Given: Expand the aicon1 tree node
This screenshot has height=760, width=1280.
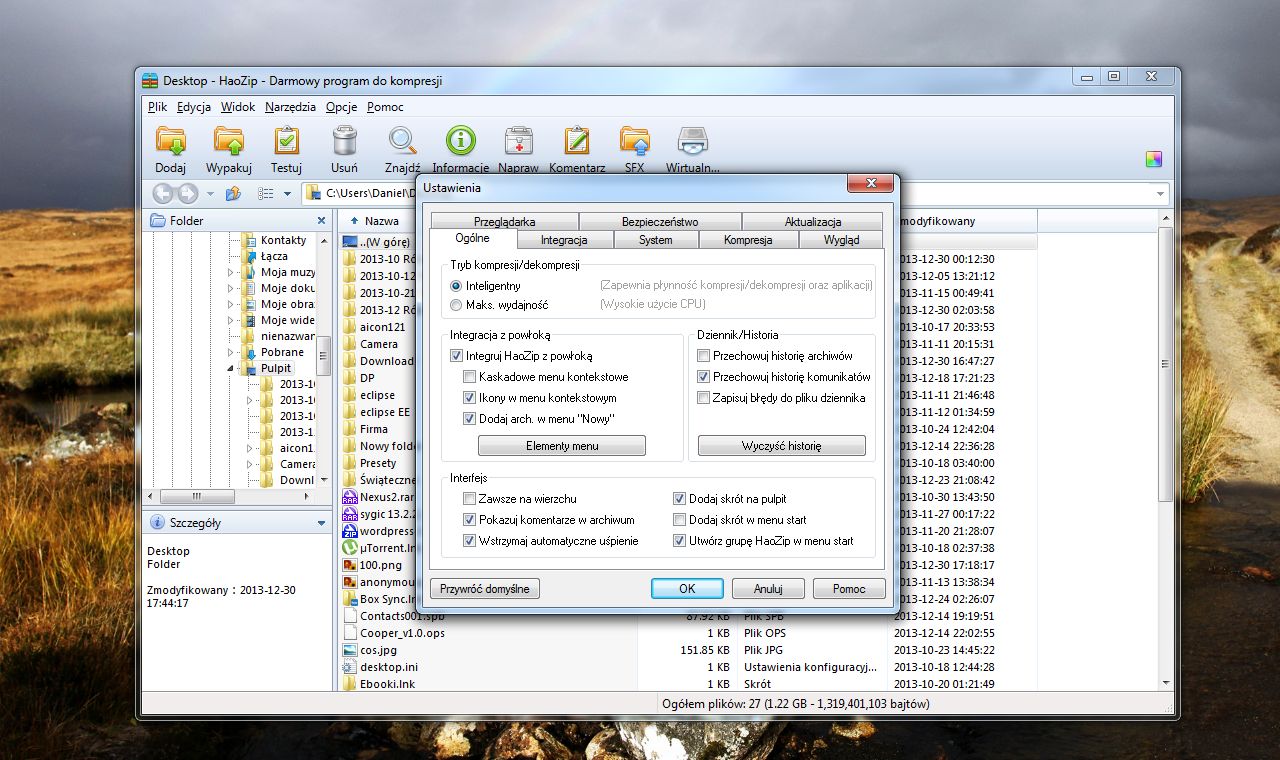Looking at the screenshot, I should 250,448.
